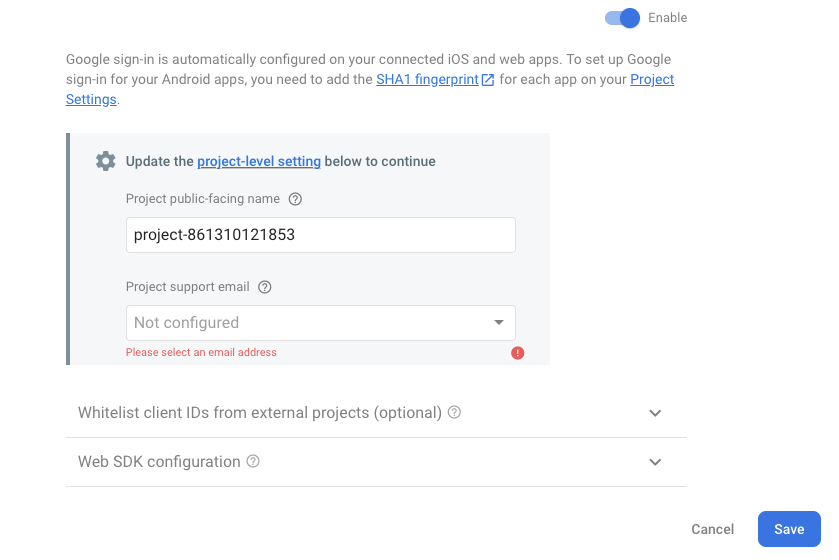This screenshot has height=560, width=839.
Task: Open the SHA1 fingerprint link
Action: [x=428, y=80]
